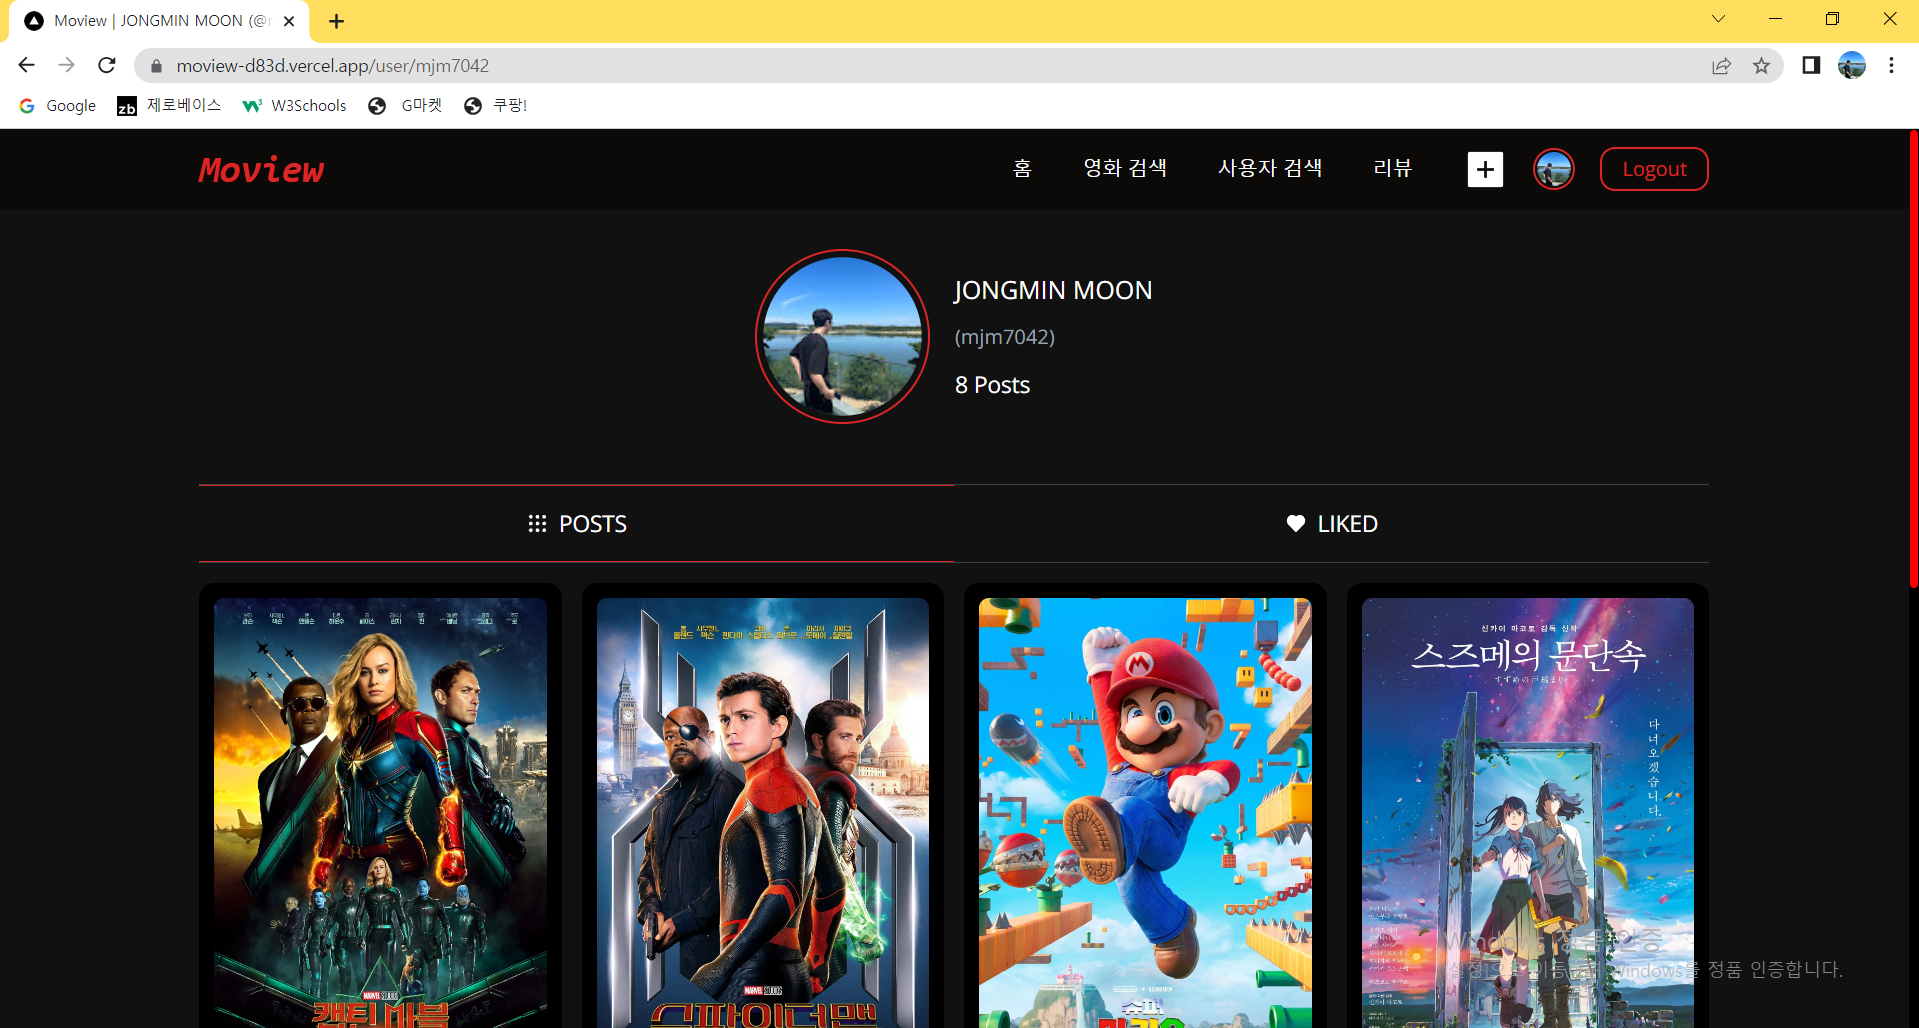Screen dimensions: 1919x1028
Task: Open the 홈 navigation link
Action: pos(1022,168)
